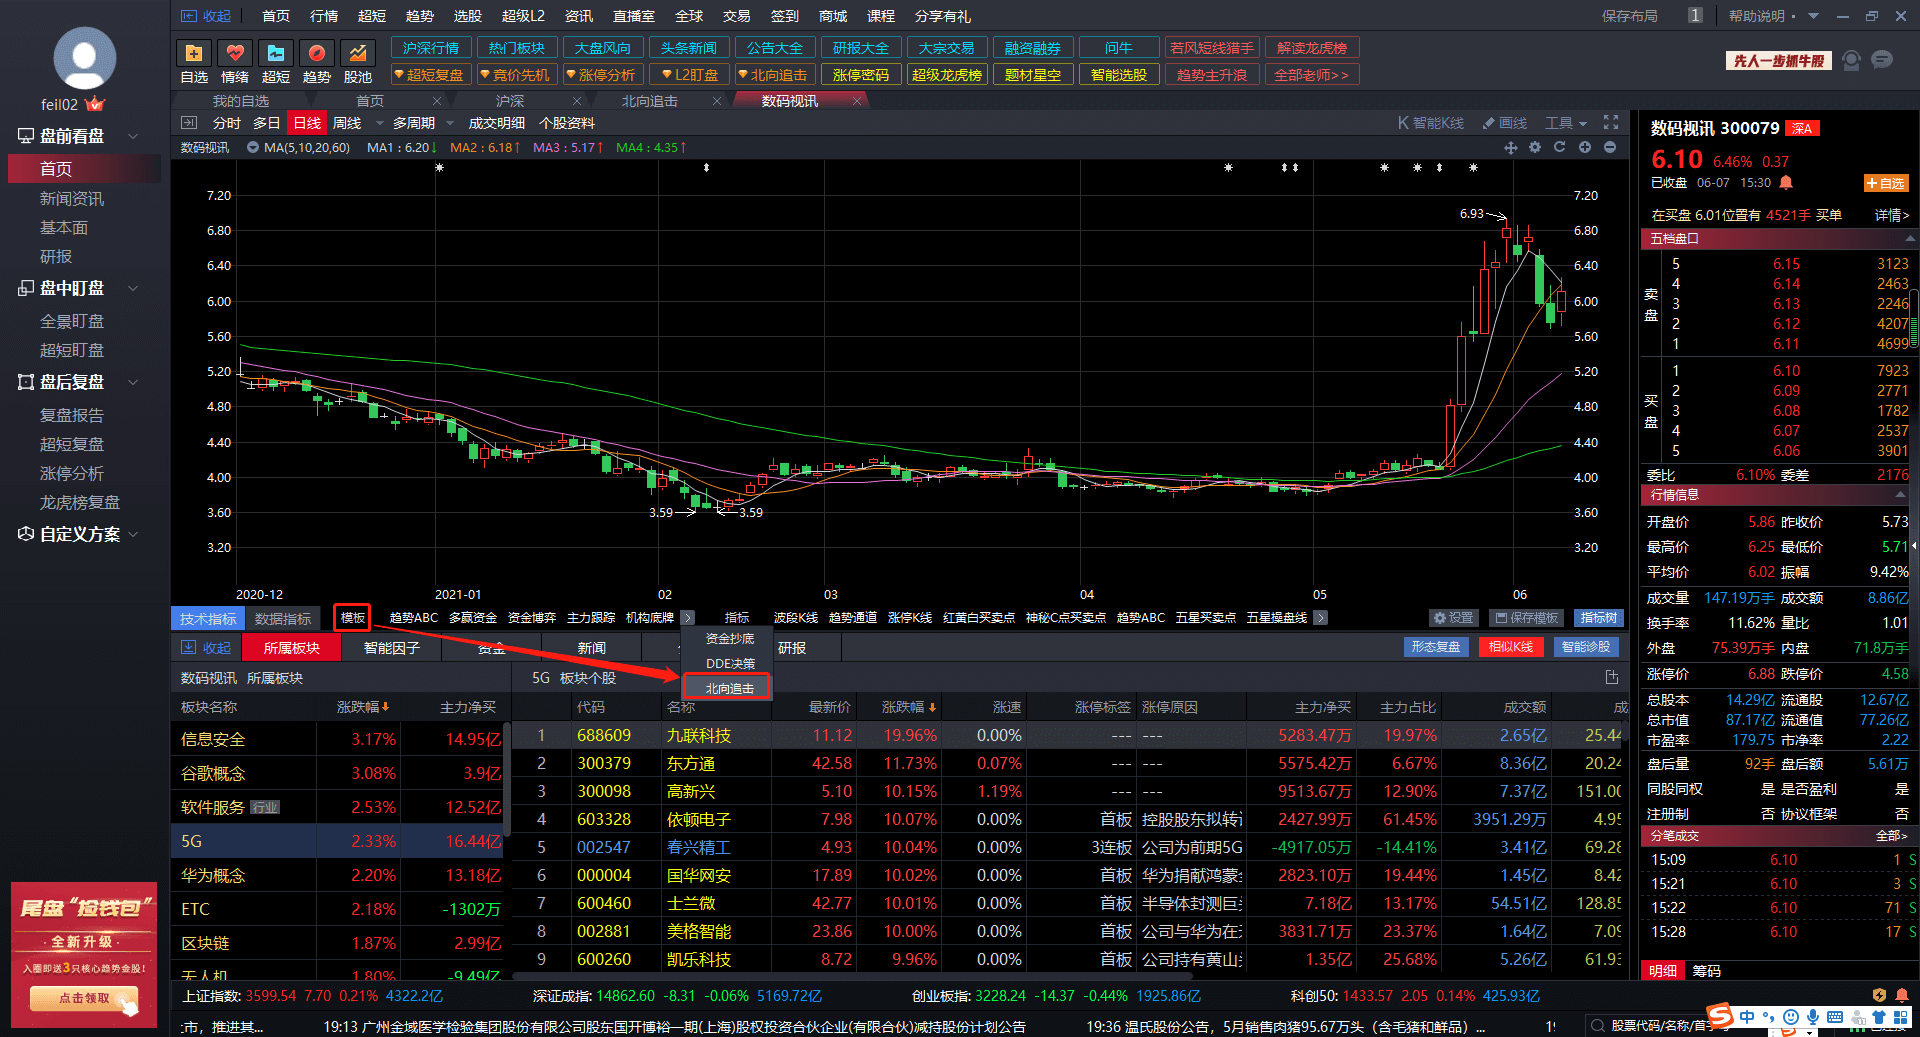
Task: Collapse the 盘前看盘 sidebar section
Action: pyautogui.click(x=132, y=135)
